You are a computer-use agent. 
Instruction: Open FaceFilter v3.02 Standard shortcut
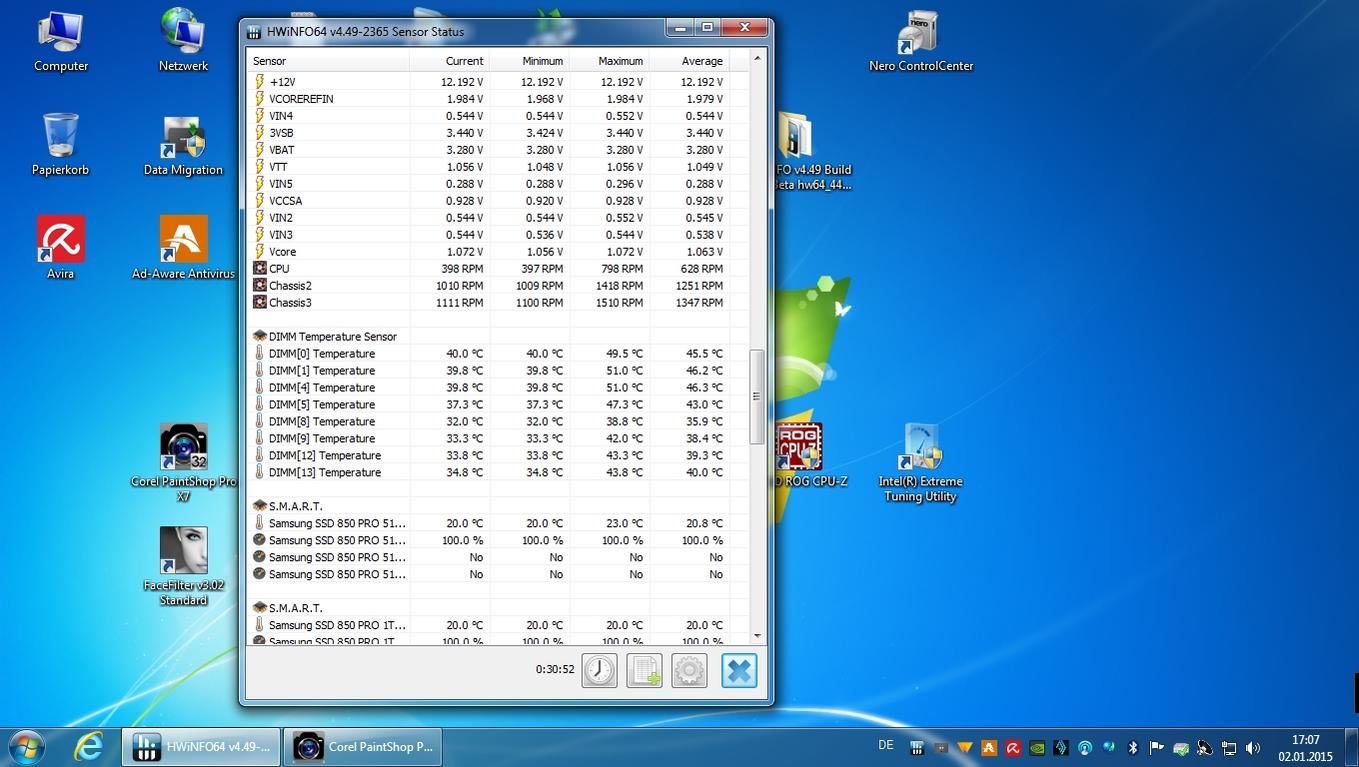[x=184, y=567]
